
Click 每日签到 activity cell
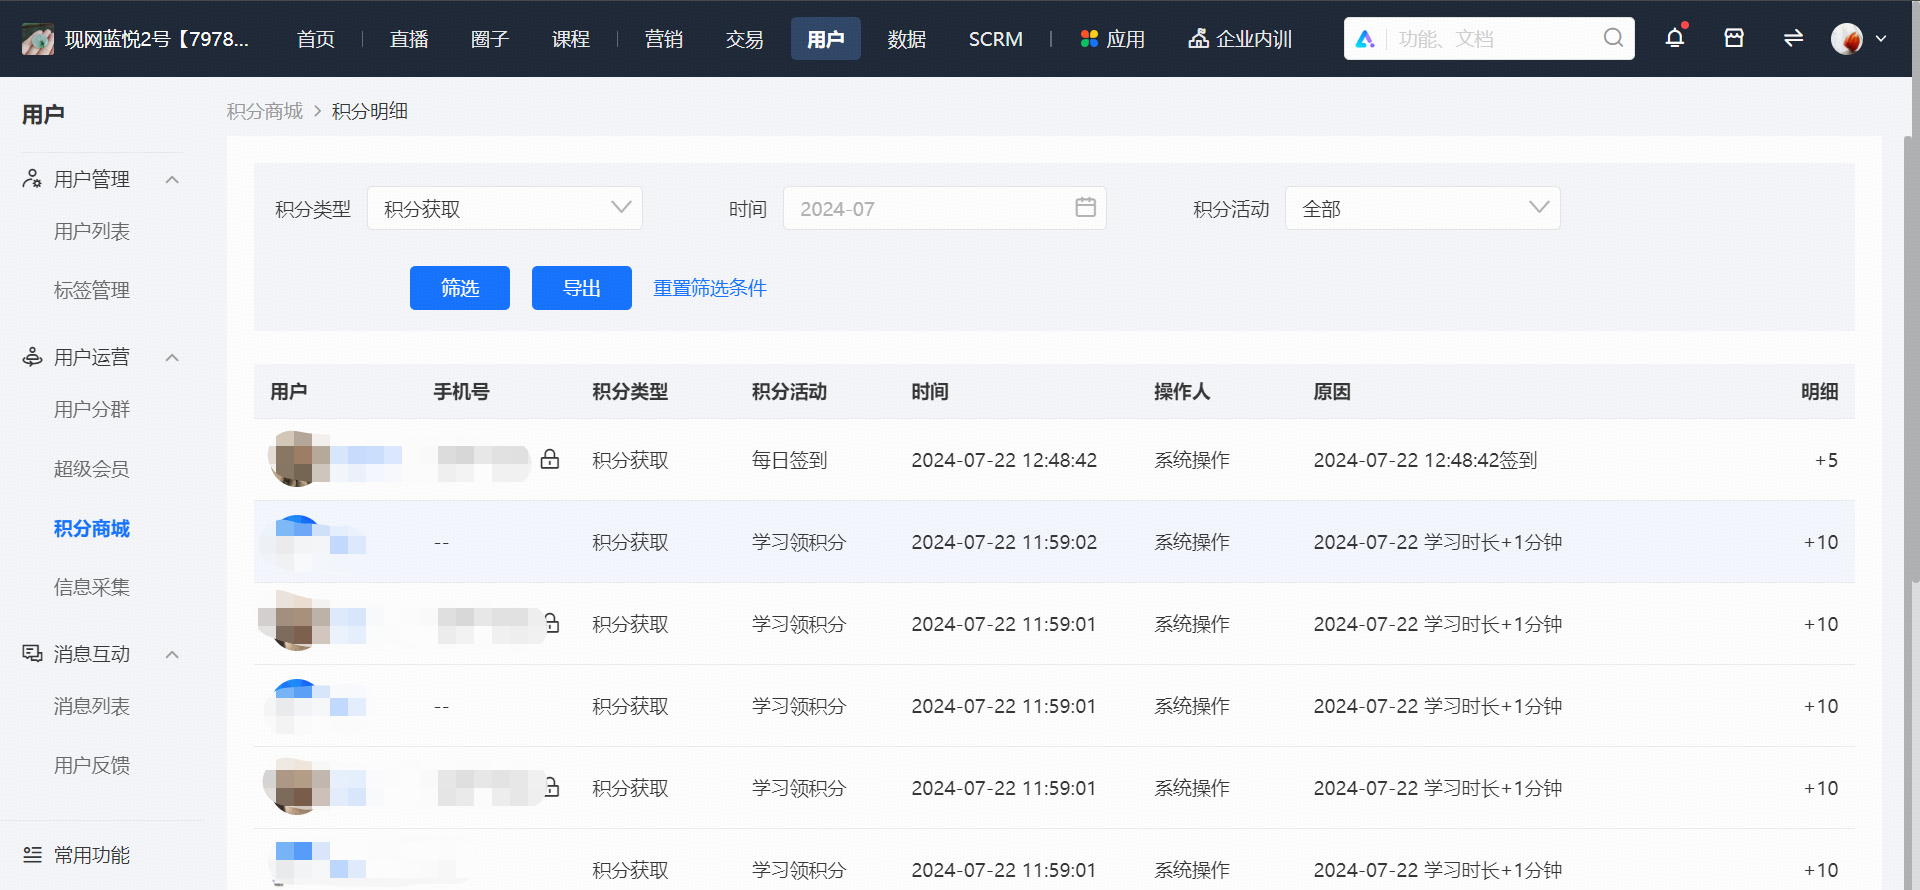point(790,460)
